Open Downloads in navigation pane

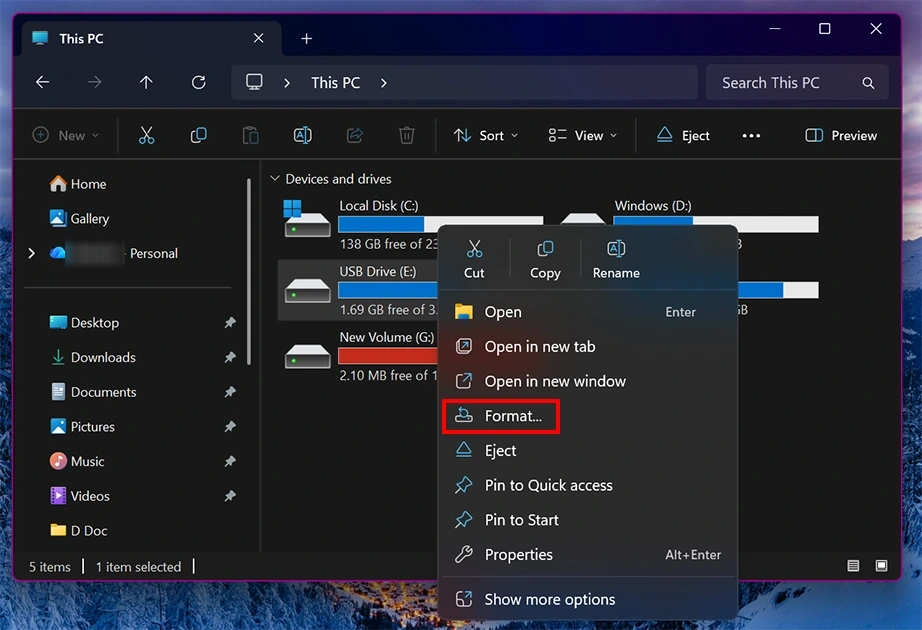pyautogui.click(x=93, y=357)
